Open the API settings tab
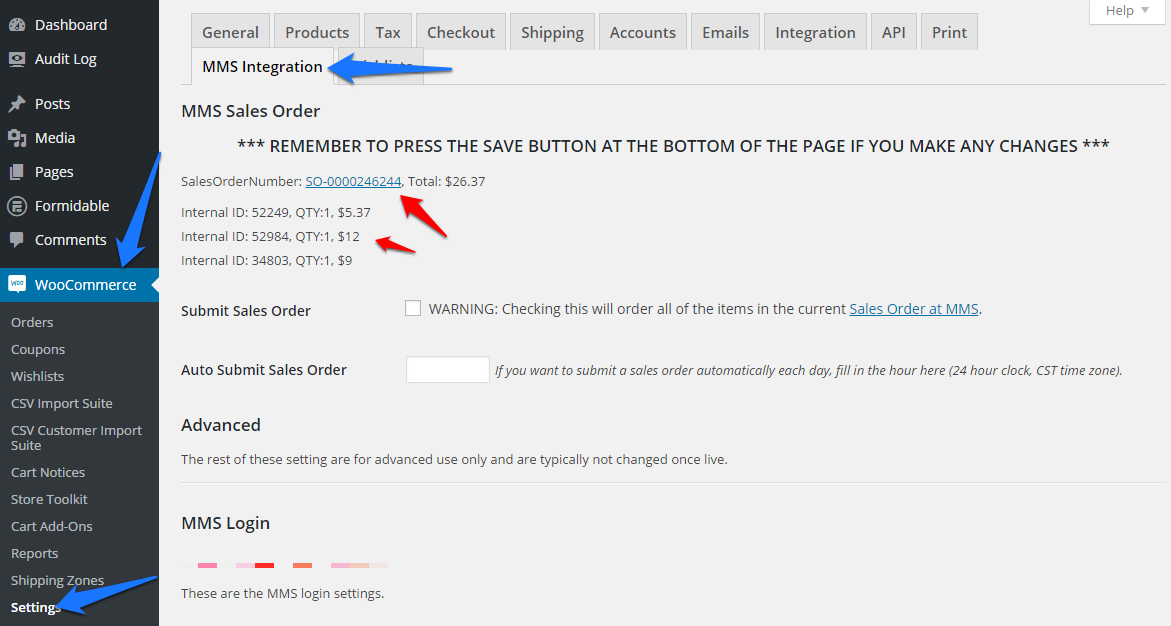Image resolution: width=1171 pixels, height=626 pixels. click(x=893, y=32)
